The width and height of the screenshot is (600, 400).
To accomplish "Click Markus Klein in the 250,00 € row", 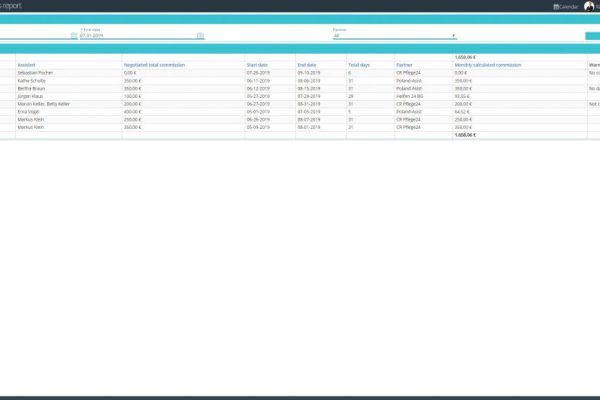I will [x=31, y=119].
